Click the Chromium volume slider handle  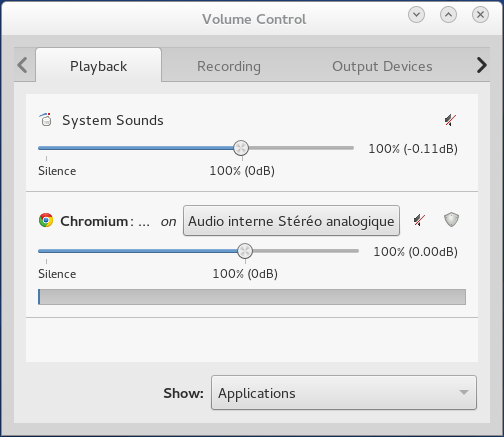tap(245, 251)
